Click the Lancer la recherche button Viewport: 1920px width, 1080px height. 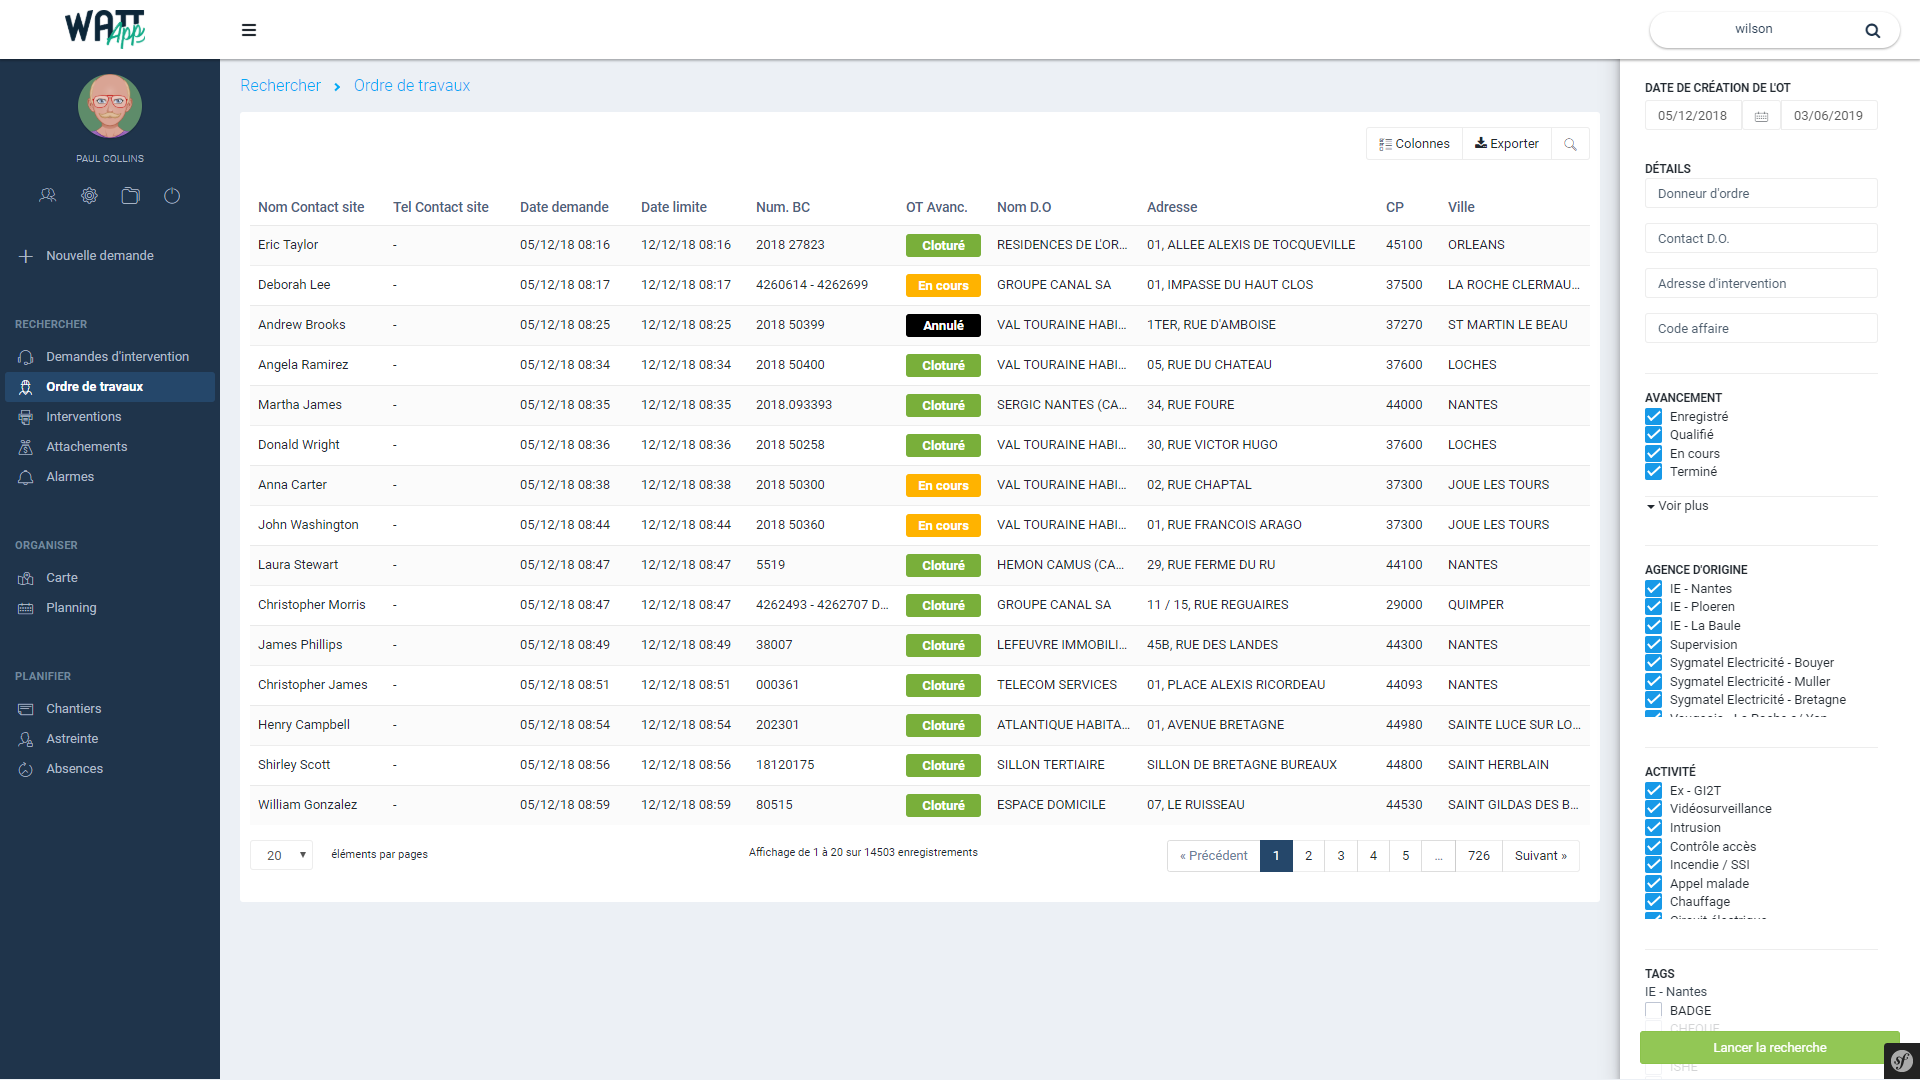pos(1768,1047)
